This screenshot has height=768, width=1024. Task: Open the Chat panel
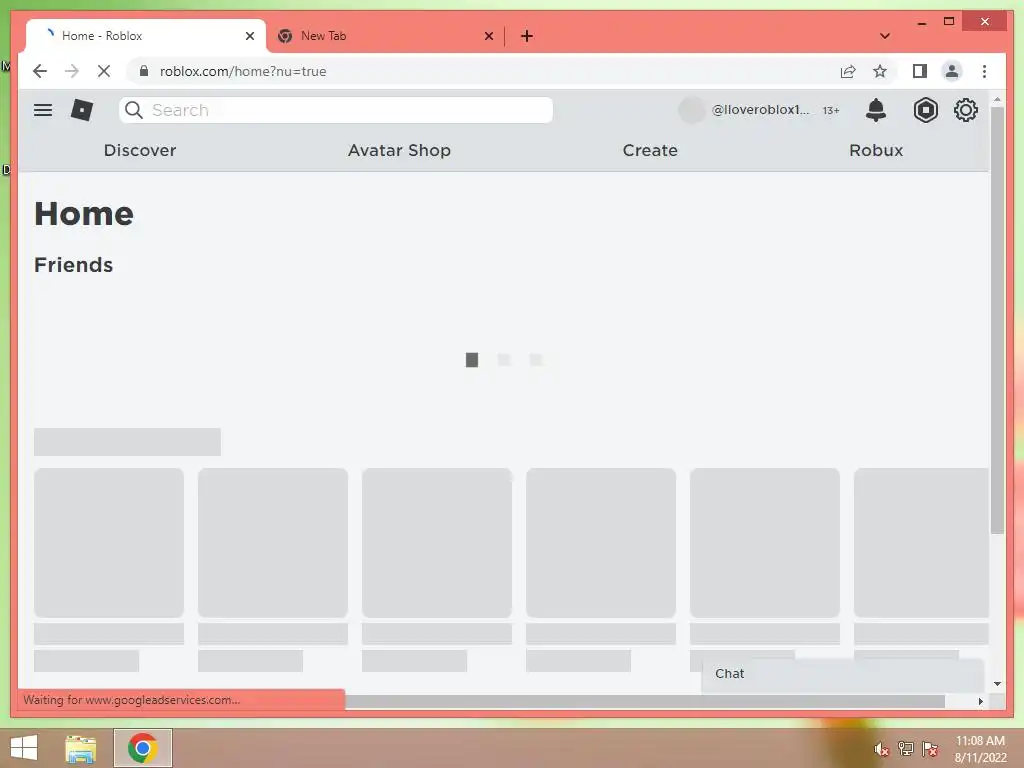[x=842, y=674]
